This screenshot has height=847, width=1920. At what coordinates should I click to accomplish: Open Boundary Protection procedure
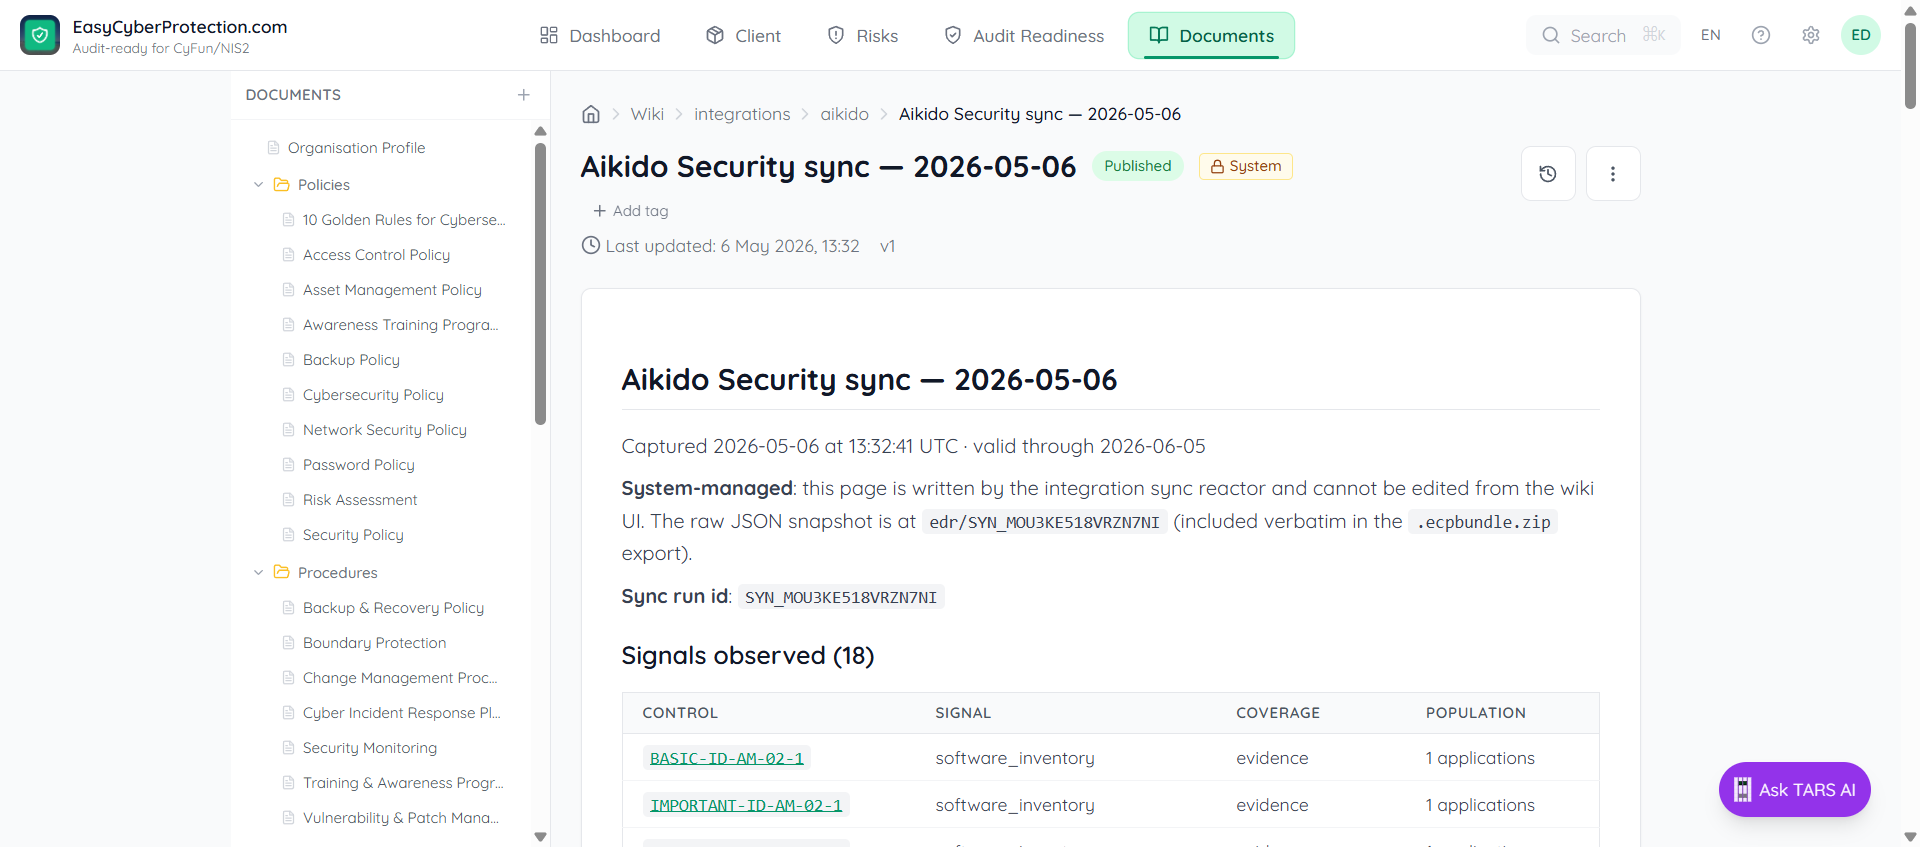pyautogui.click(x=374, y=643)
